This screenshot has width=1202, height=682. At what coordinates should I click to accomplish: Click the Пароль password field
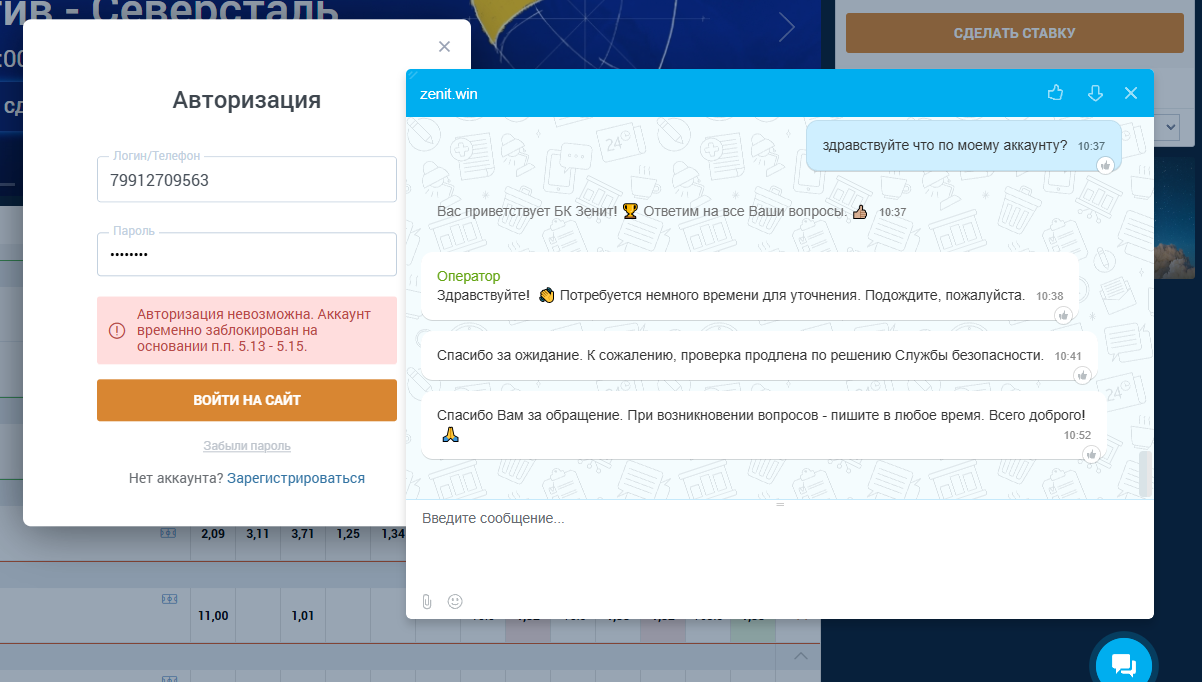(246, 255)
